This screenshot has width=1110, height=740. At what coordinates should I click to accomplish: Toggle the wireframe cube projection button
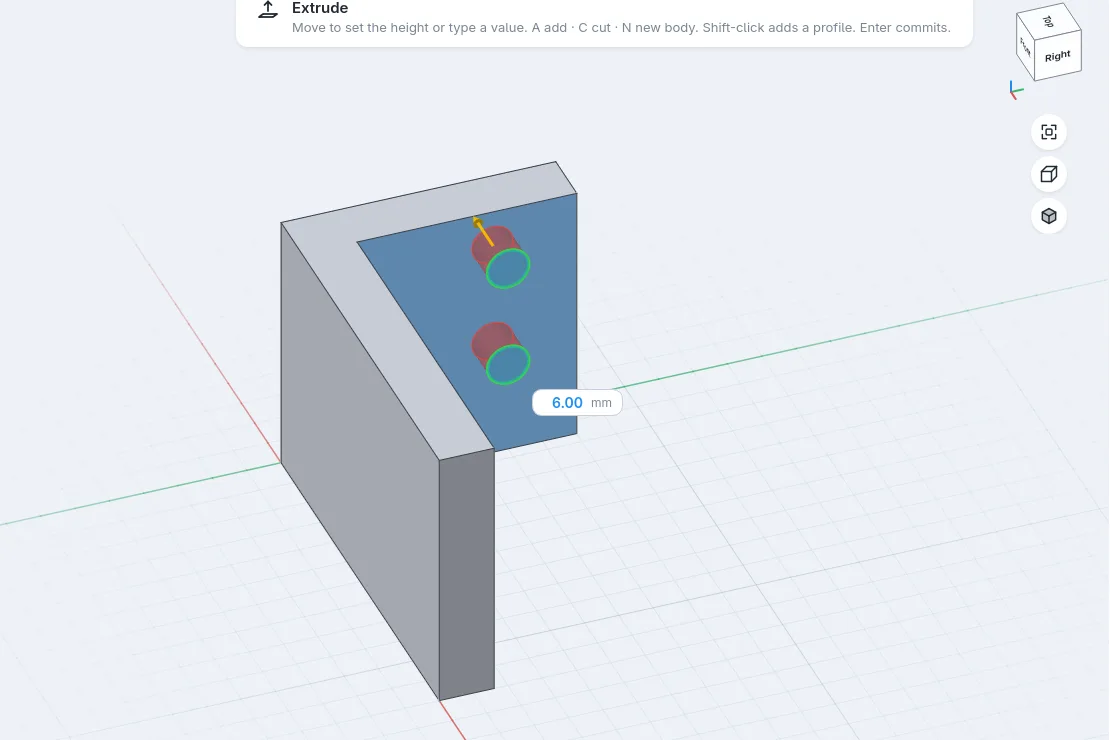tap(1048, 174)
